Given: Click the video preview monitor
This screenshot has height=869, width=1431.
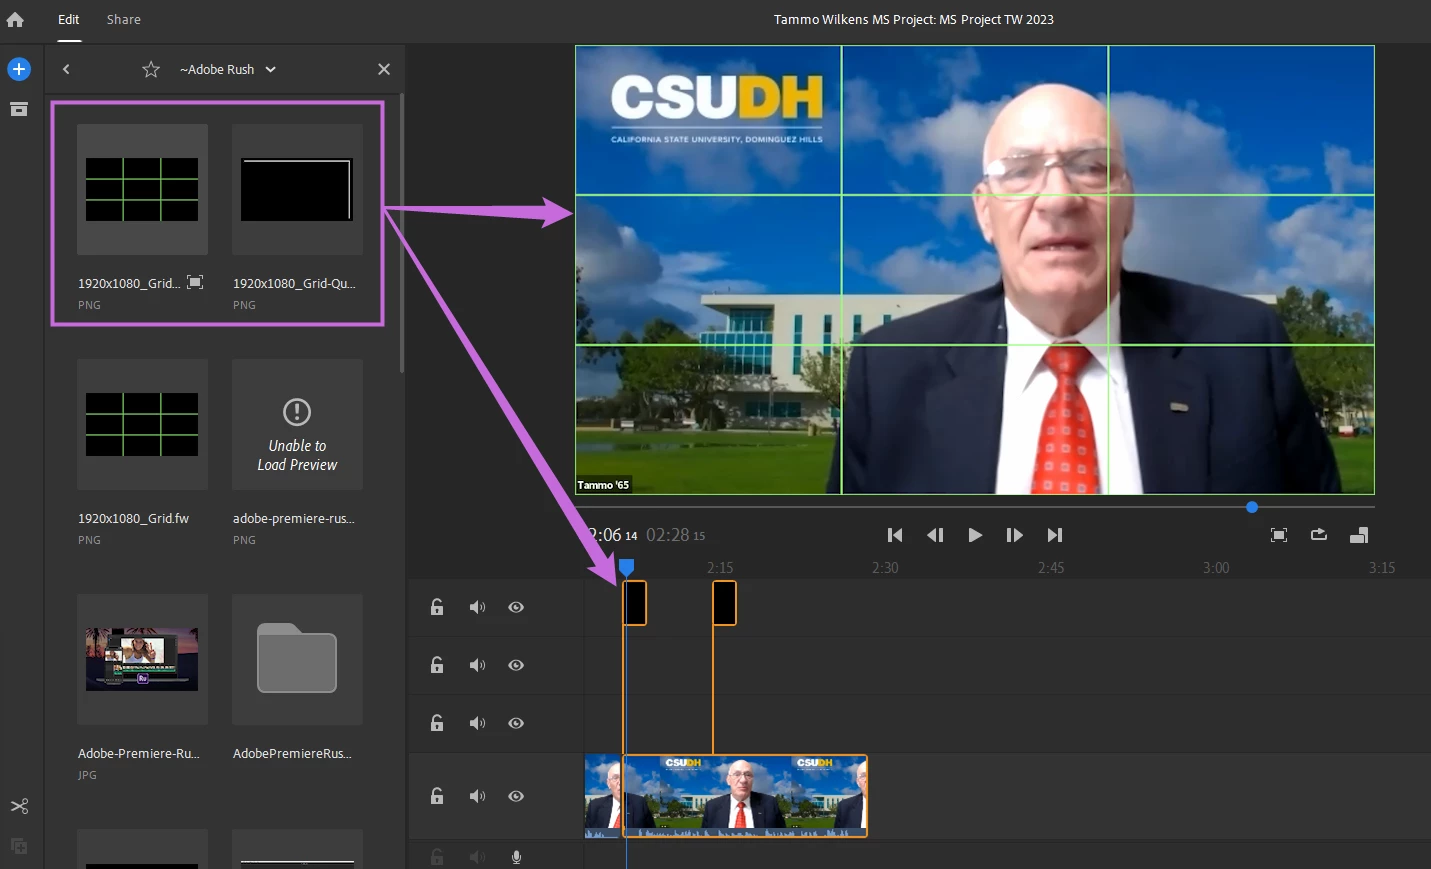Looking at the screenshot, I should click(x=975, y=270).
